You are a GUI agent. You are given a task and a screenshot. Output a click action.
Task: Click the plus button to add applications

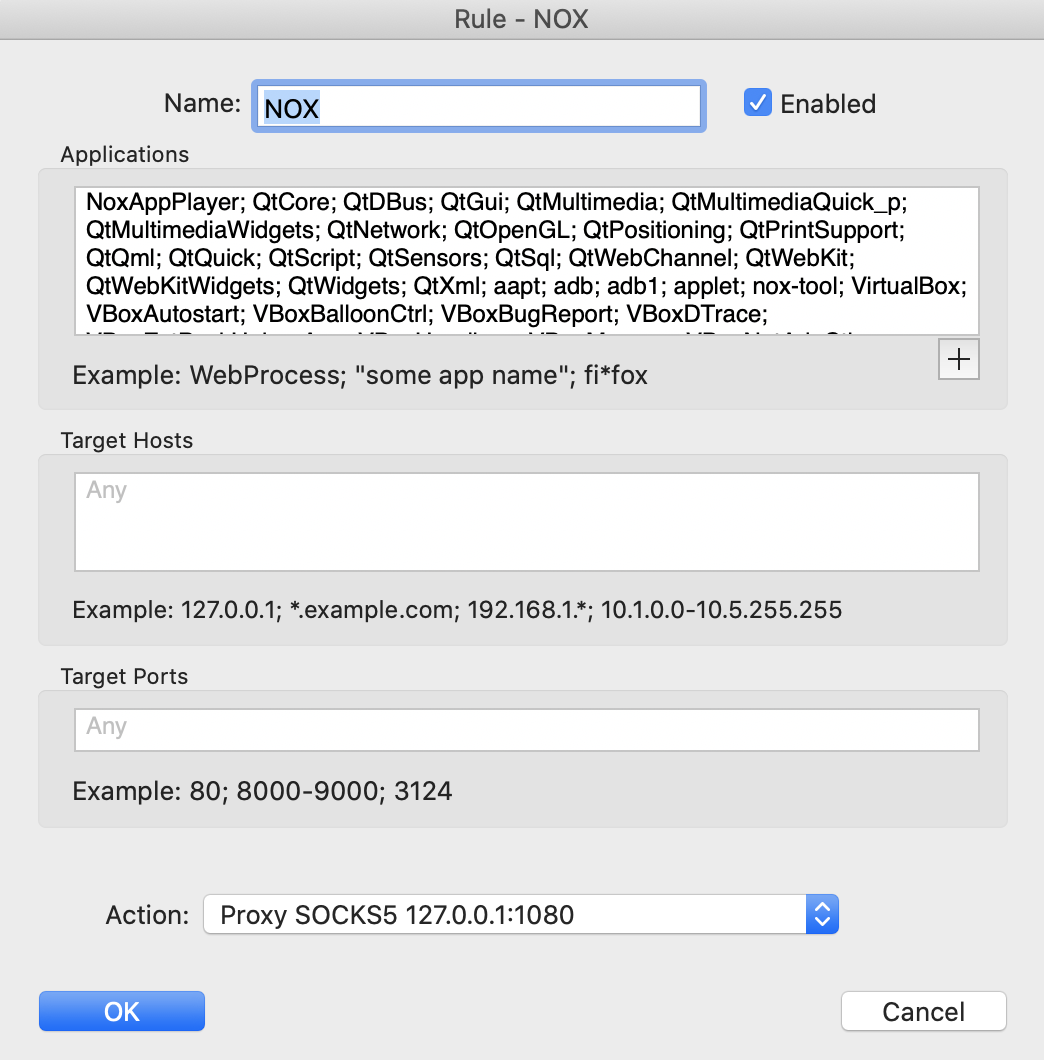(958, 359)
